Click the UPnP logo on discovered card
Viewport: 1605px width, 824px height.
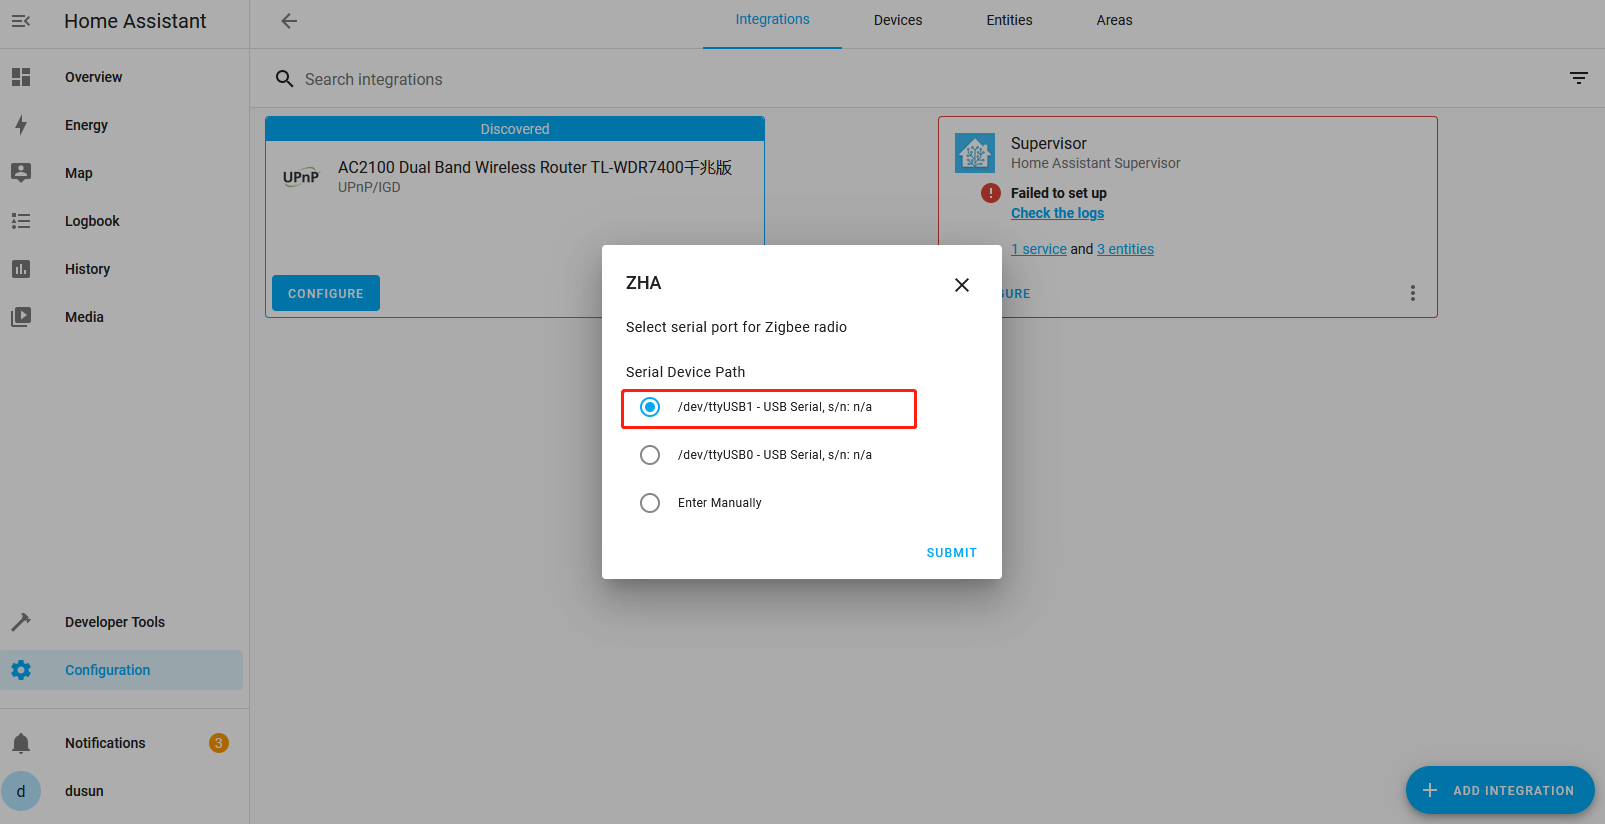pos(301,177)
